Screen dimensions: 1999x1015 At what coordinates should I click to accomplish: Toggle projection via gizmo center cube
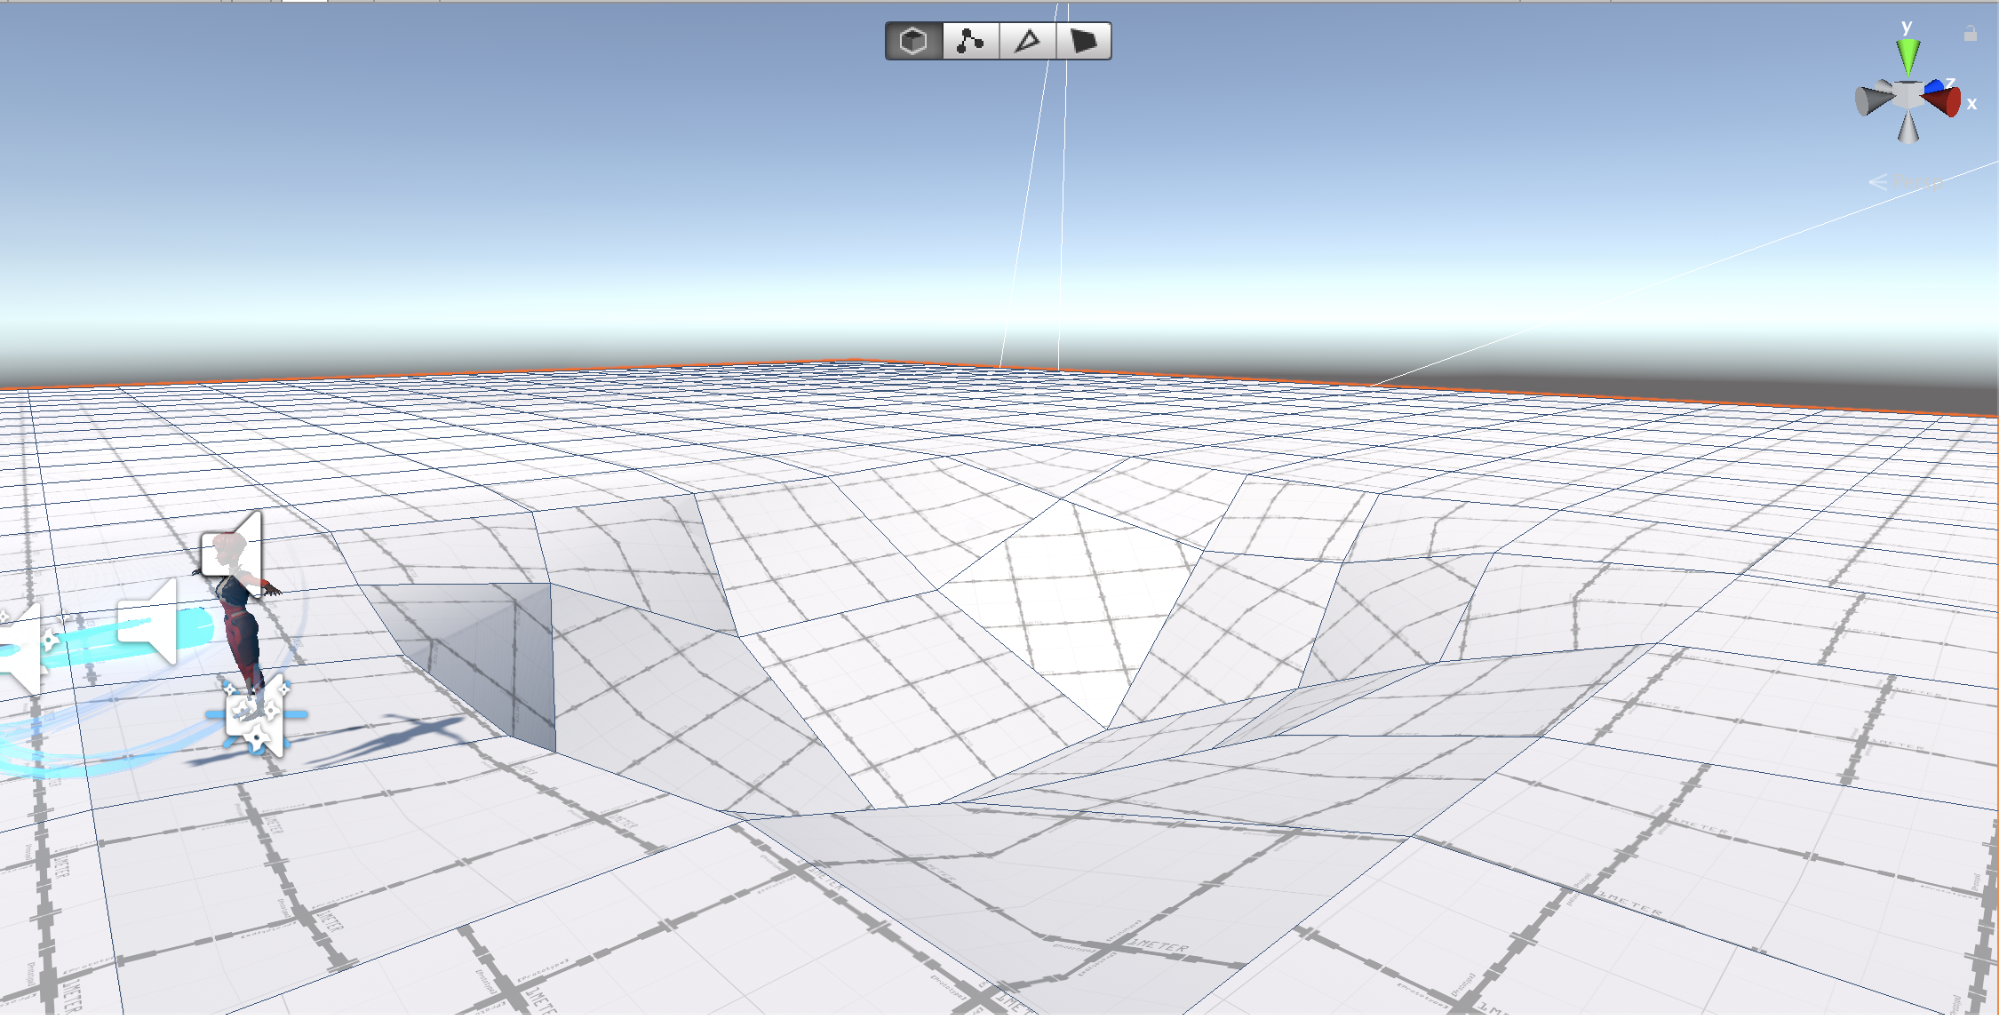coord(1908,95)
